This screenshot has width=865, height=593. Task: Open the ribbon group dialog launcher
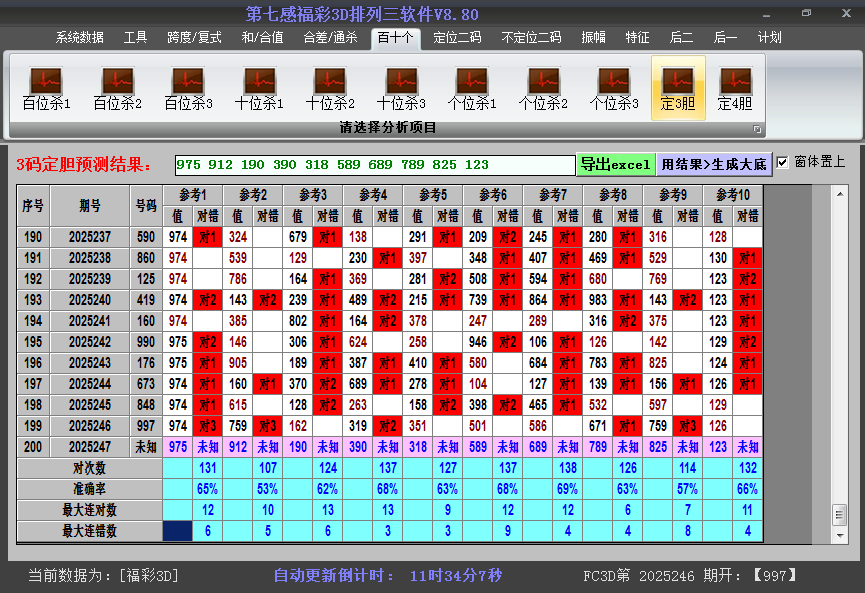coord(757,129)
